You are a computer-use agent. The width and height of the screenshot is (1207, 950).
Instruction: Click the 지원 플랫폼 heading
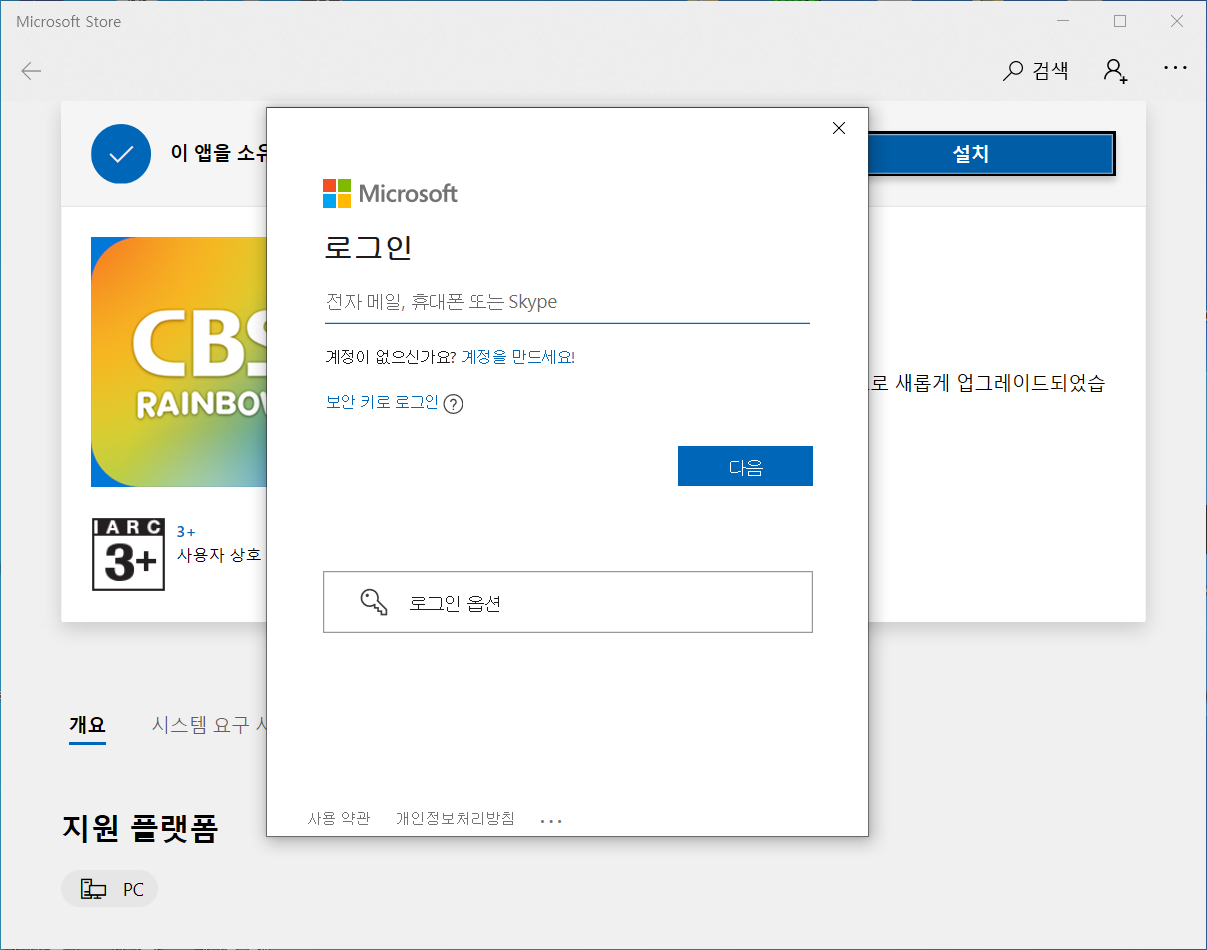tap(140, 828)
